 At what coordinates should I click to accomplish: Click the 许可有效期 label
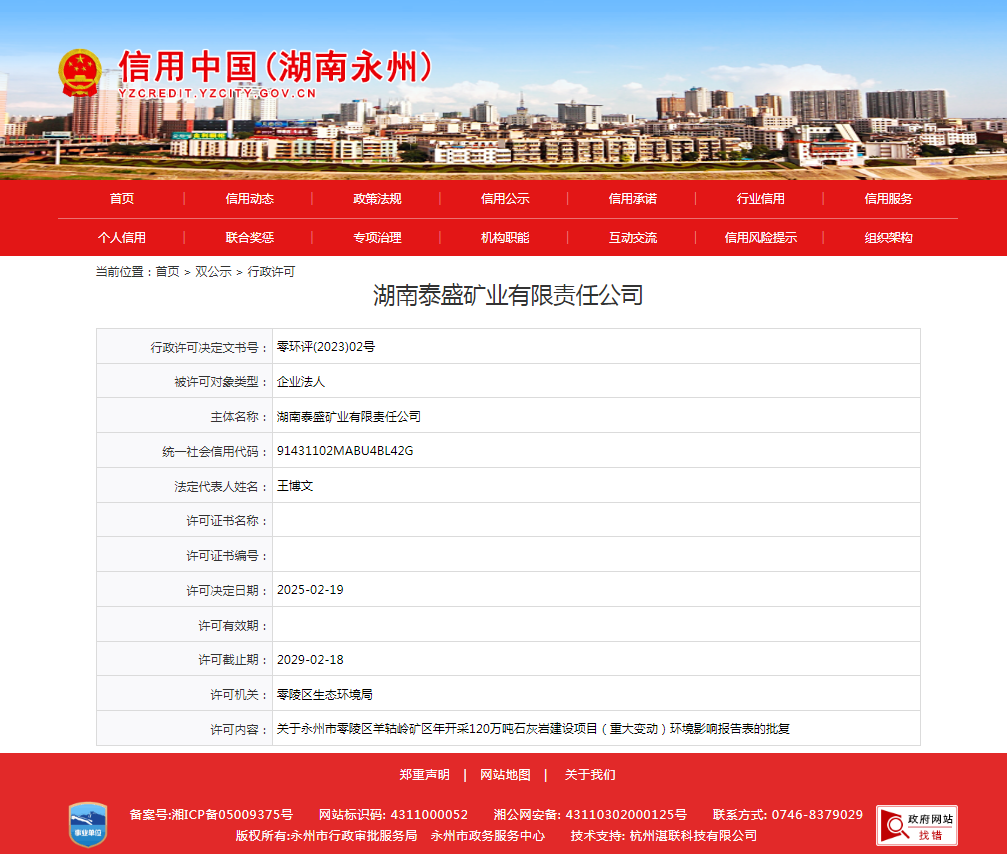232,625
